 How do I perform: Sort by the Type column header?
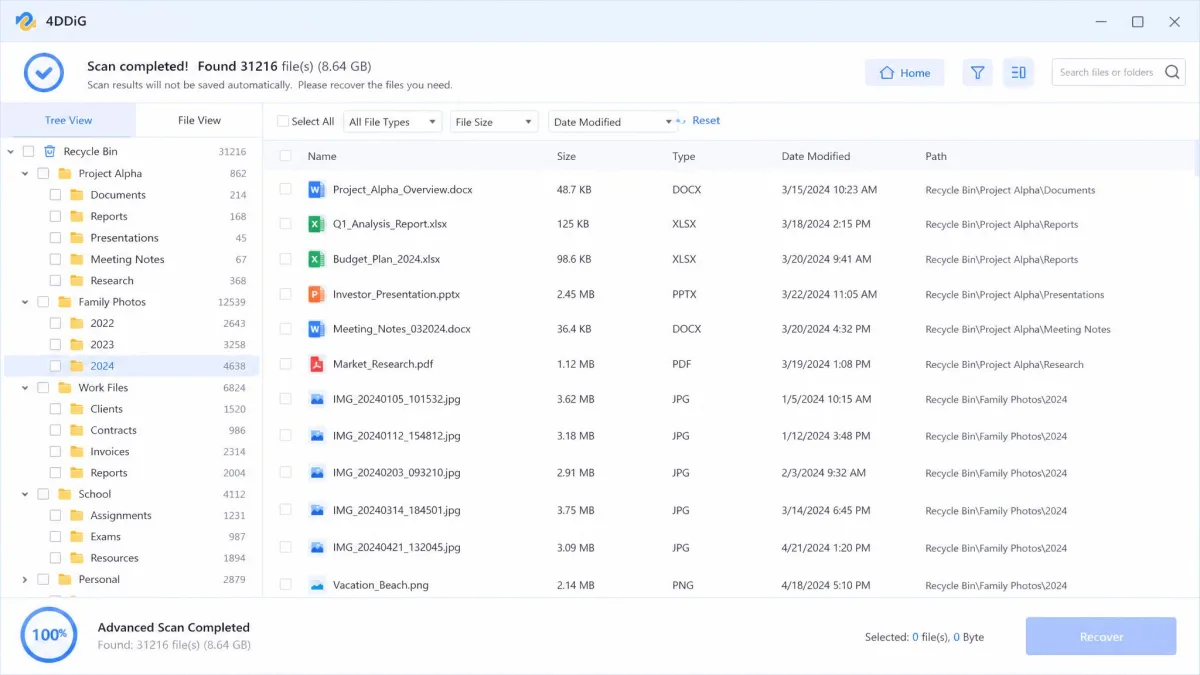tap(684, 156)
